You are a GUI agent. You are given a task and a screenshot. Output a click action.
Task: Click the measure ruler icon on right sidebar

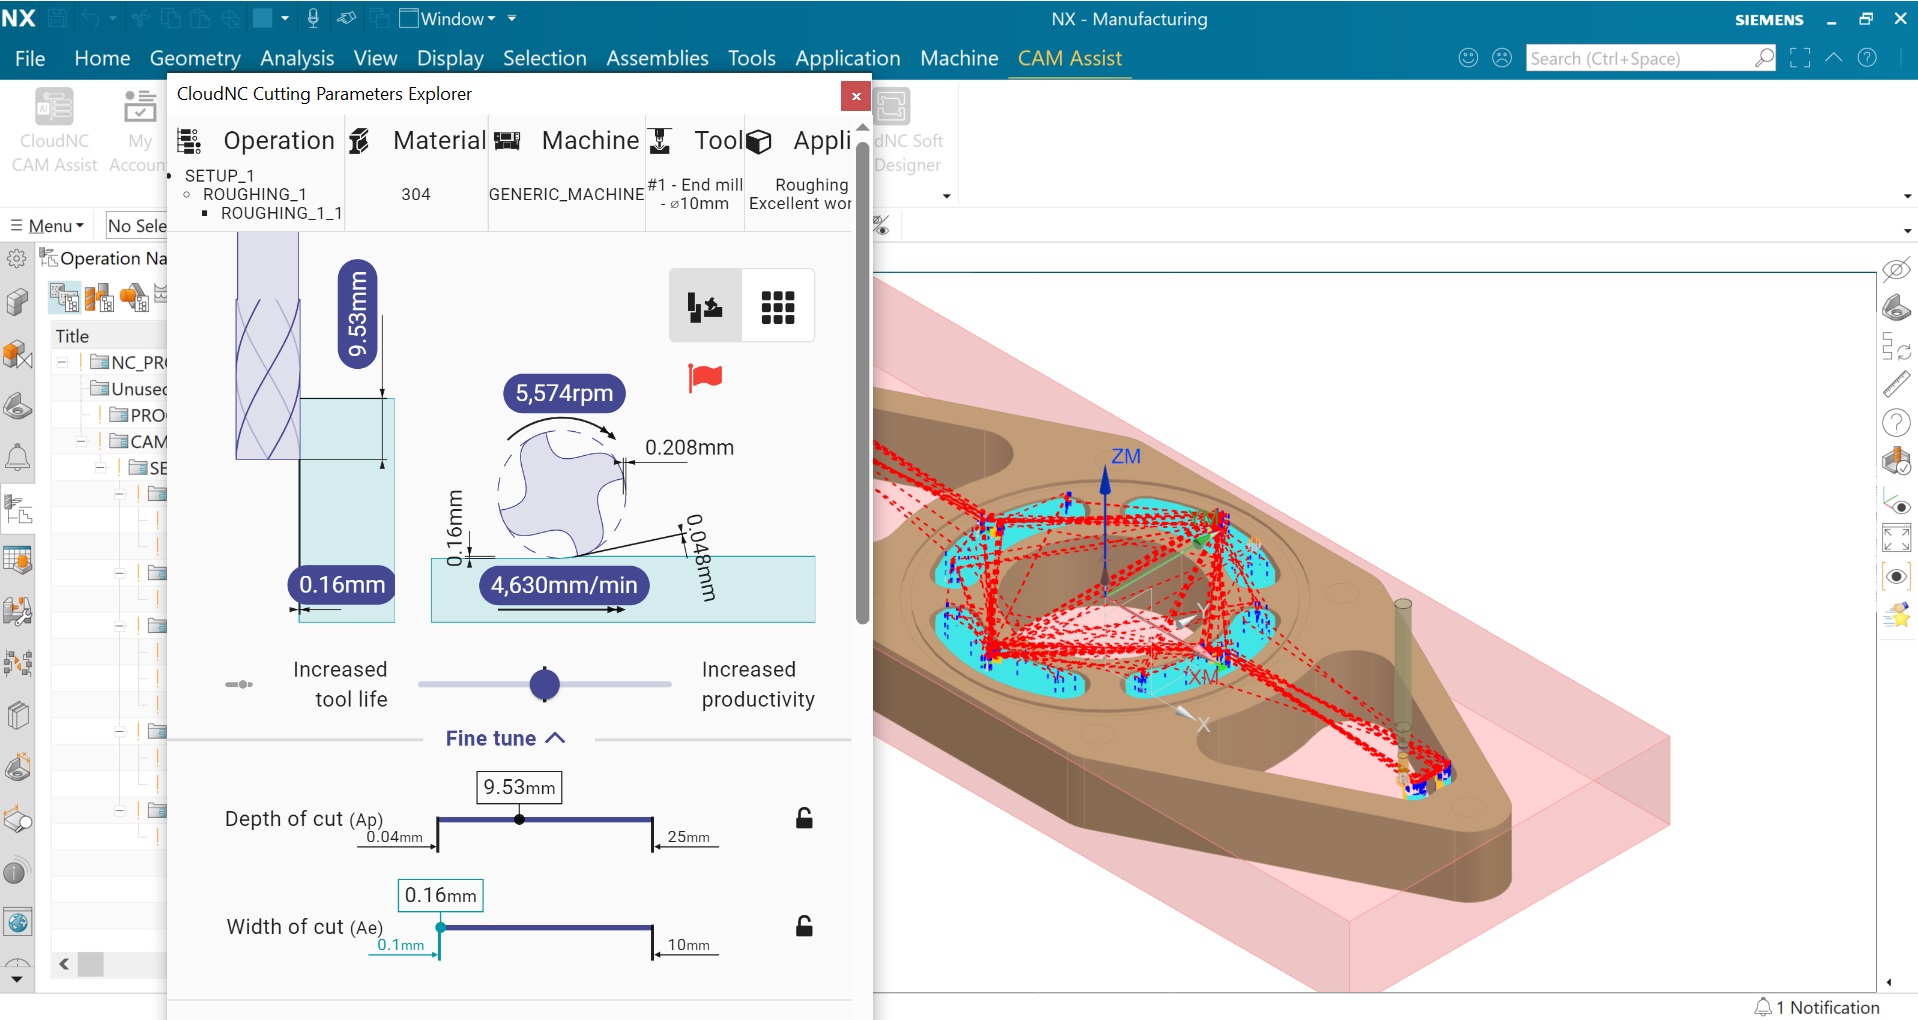click(1896, 384)
